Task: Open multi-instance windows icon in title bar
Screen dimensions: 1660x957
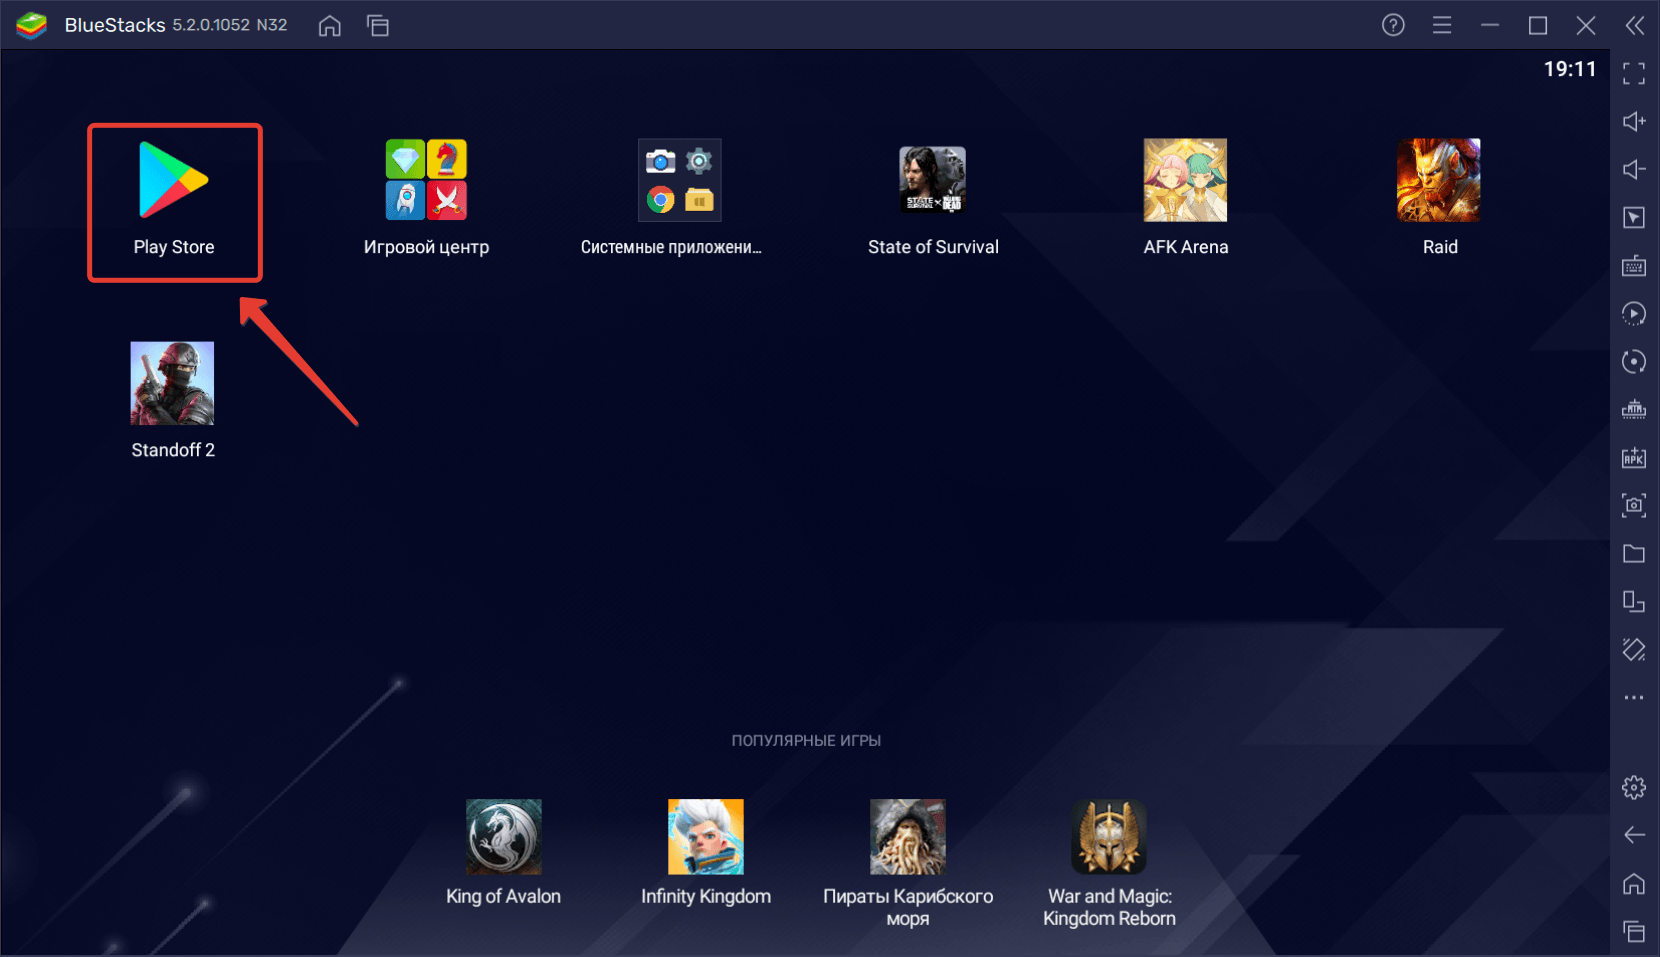Action: [378, 26]
